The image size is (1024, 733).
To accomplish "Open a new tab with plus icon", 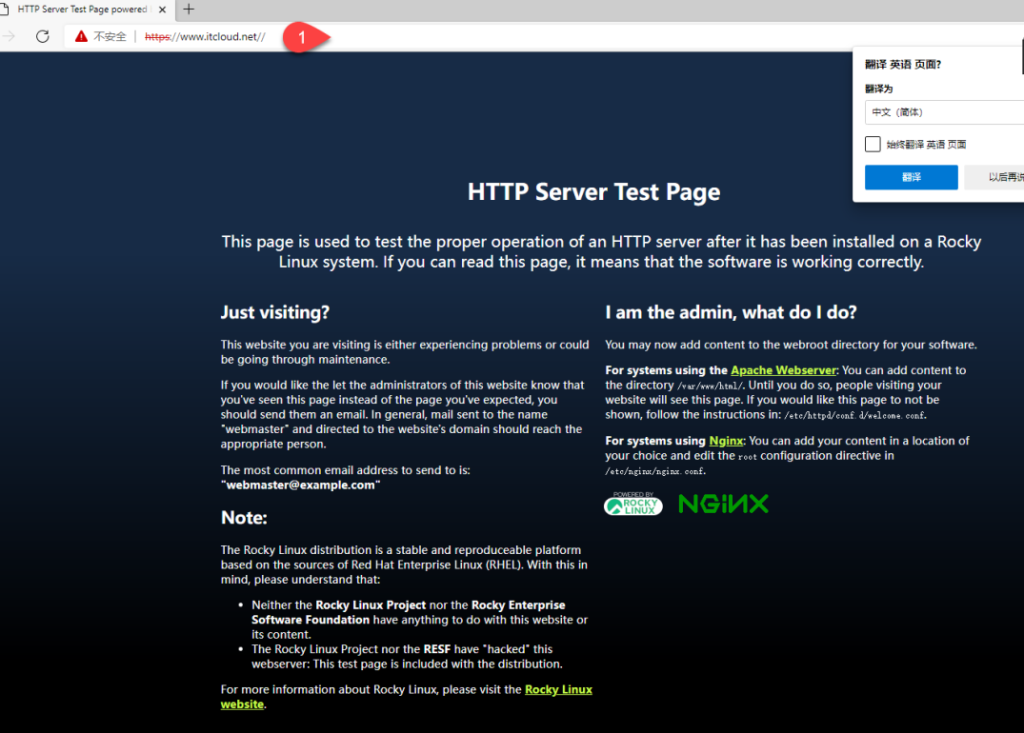I will click(x=188, y=9).
